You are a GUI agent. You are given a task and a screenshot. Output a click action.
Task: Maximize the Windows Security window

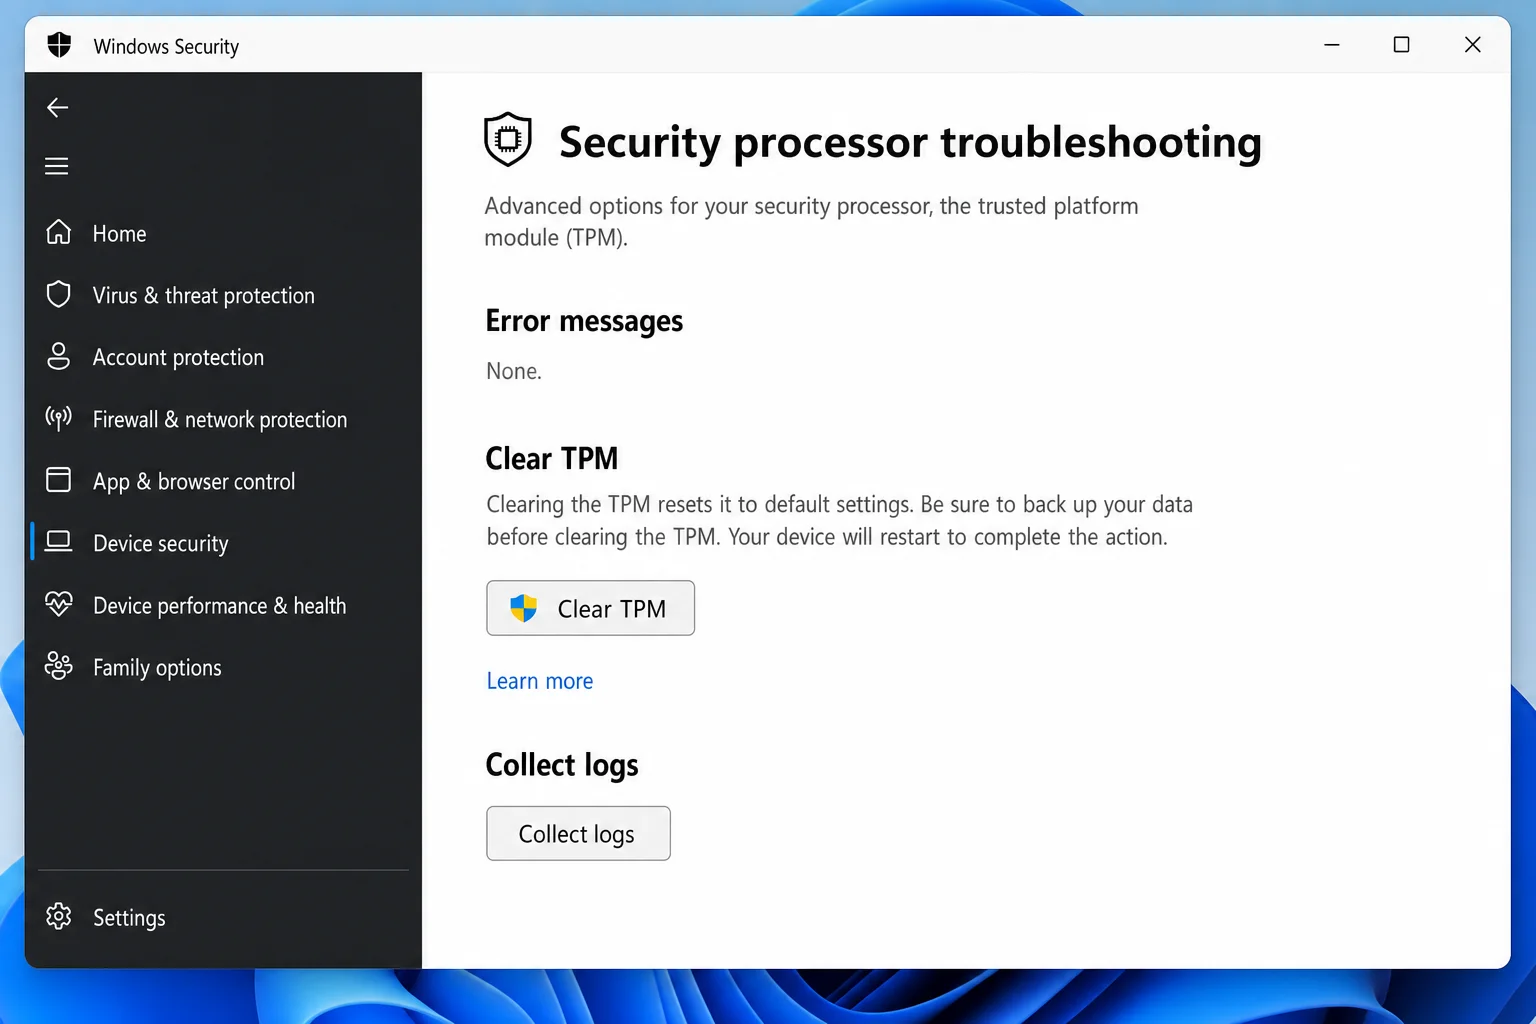pos(1402,45)
